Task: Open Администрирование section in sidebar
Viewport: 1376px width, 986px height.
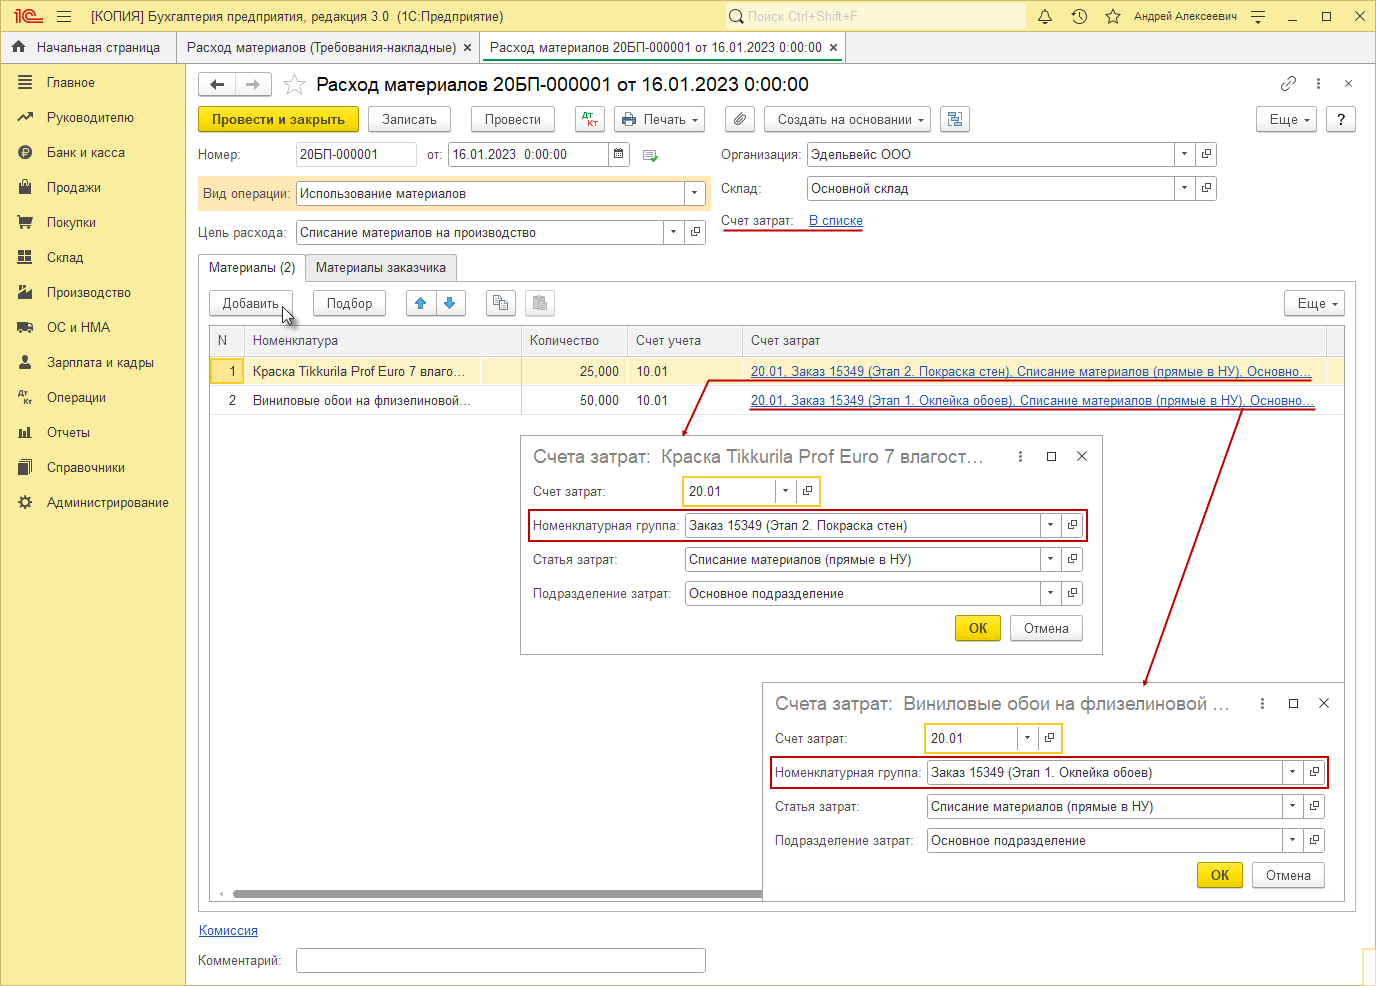Action: tap(108, 502)
